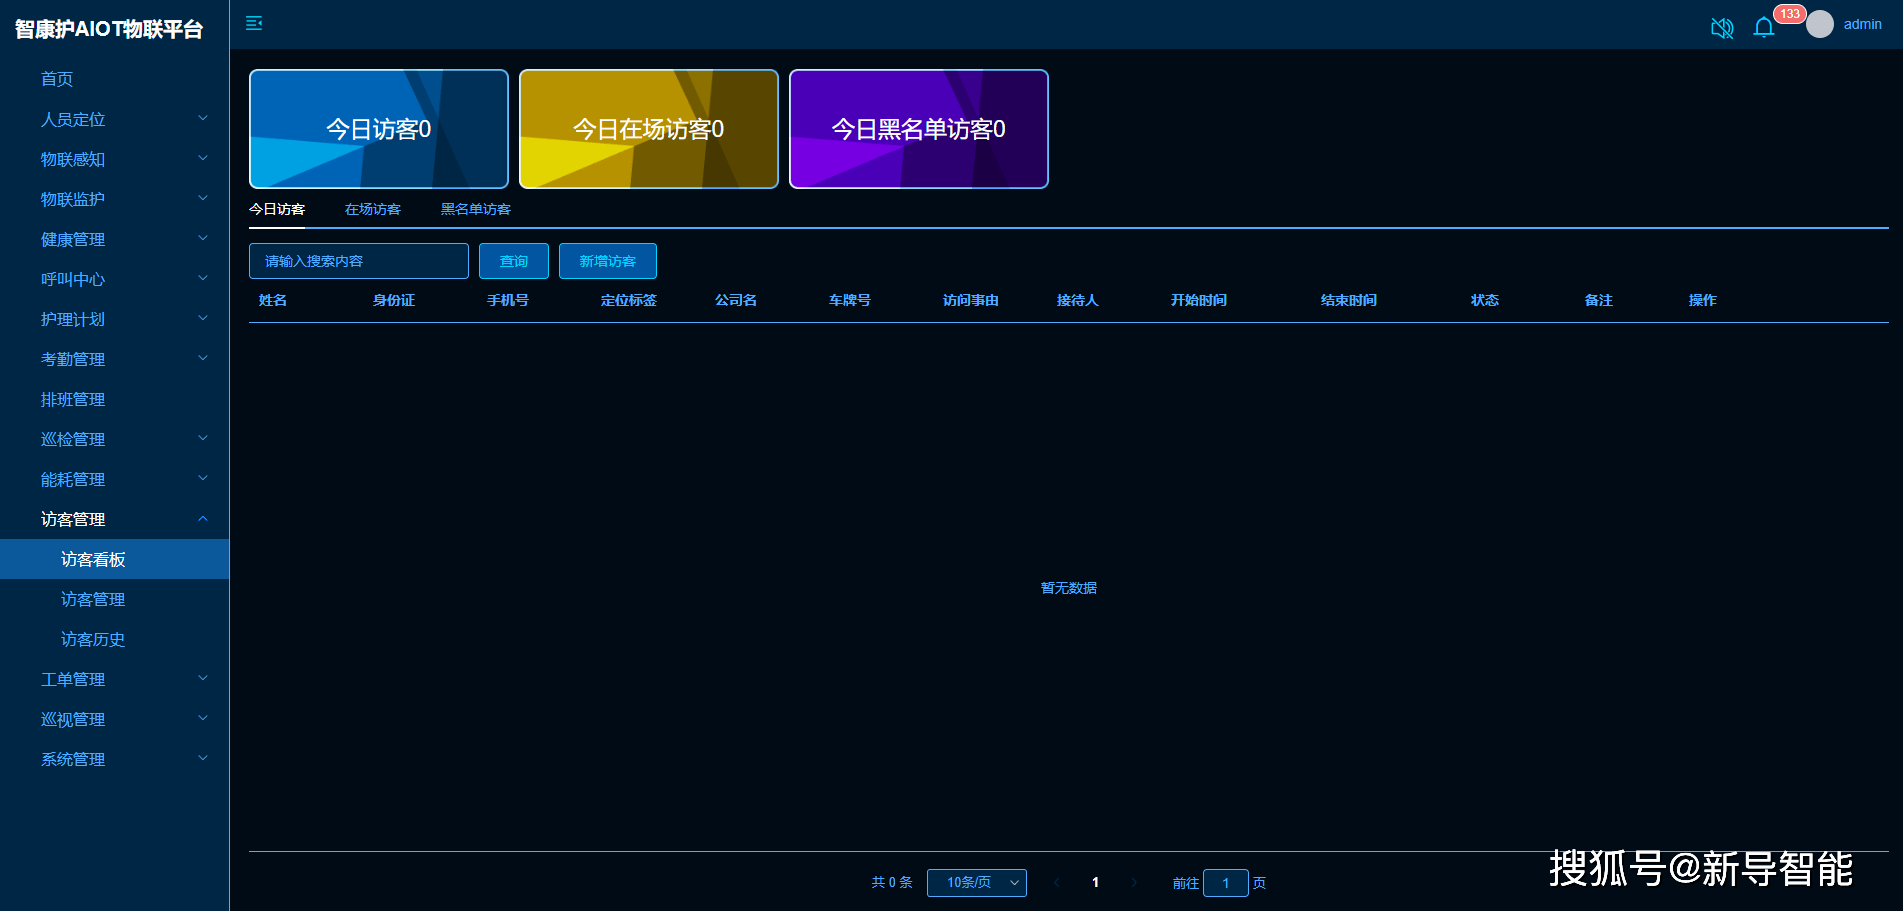The height and width of the screenshot is (911, 1903).
Task: Go to 首页 in the sidebar
Action: coord(57,79)
